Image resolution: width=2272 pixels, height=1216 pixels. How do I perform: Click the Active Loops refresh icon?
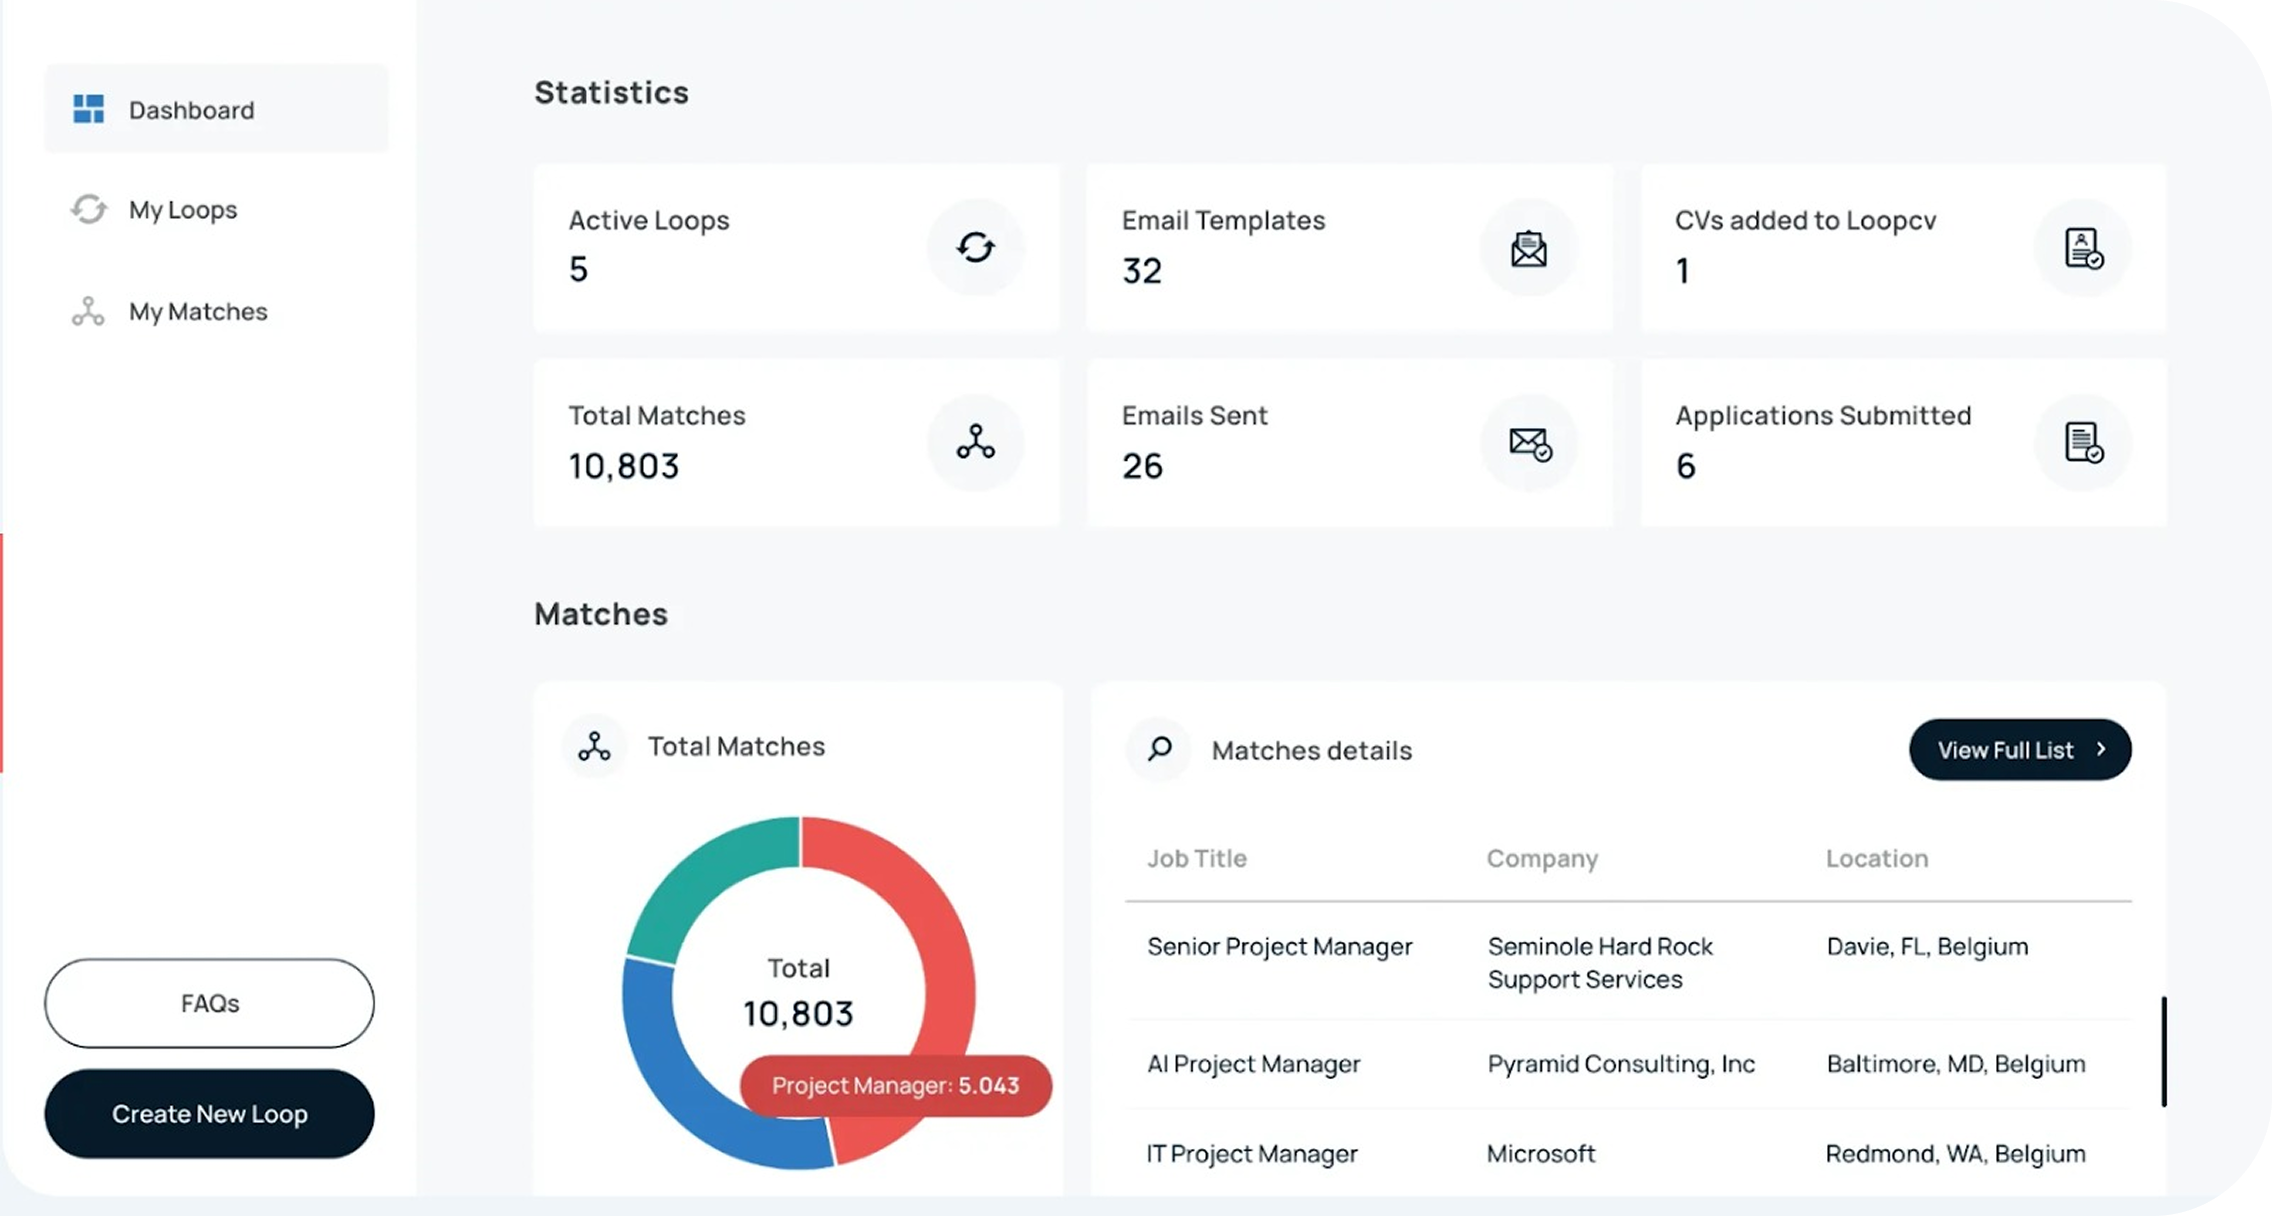(975, 247)
